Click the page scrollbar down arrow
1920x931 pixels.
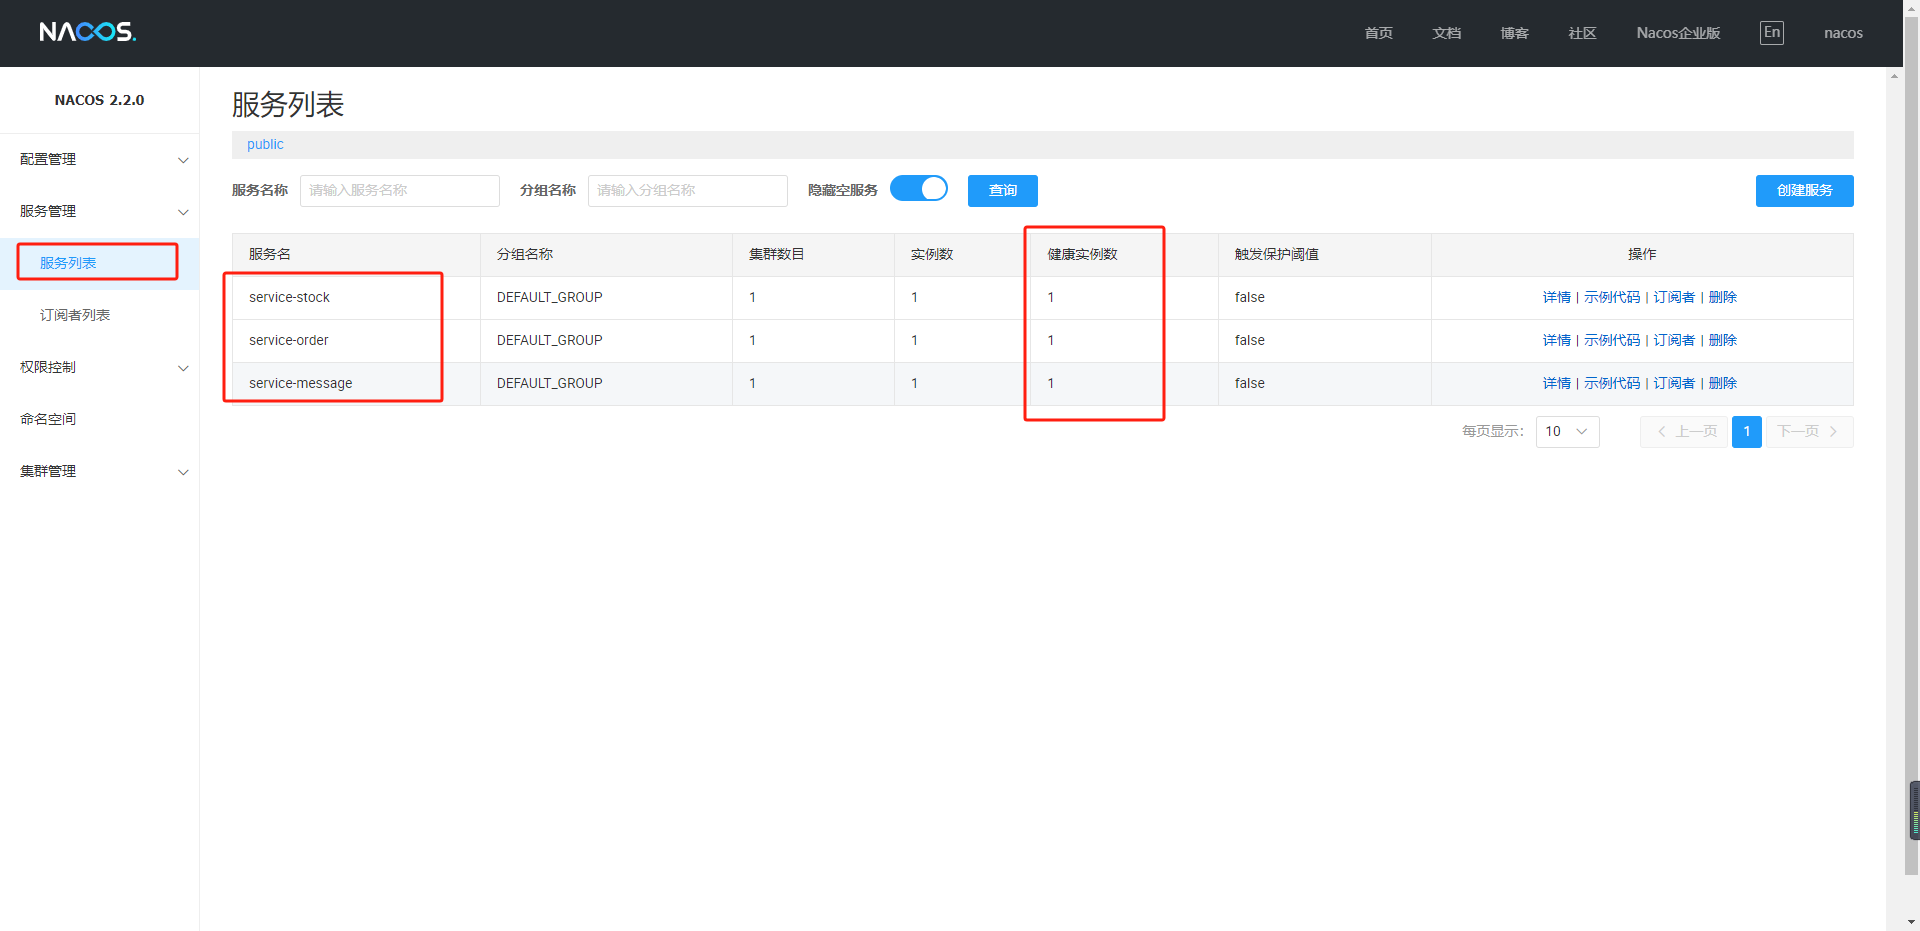pos(1911,922)
